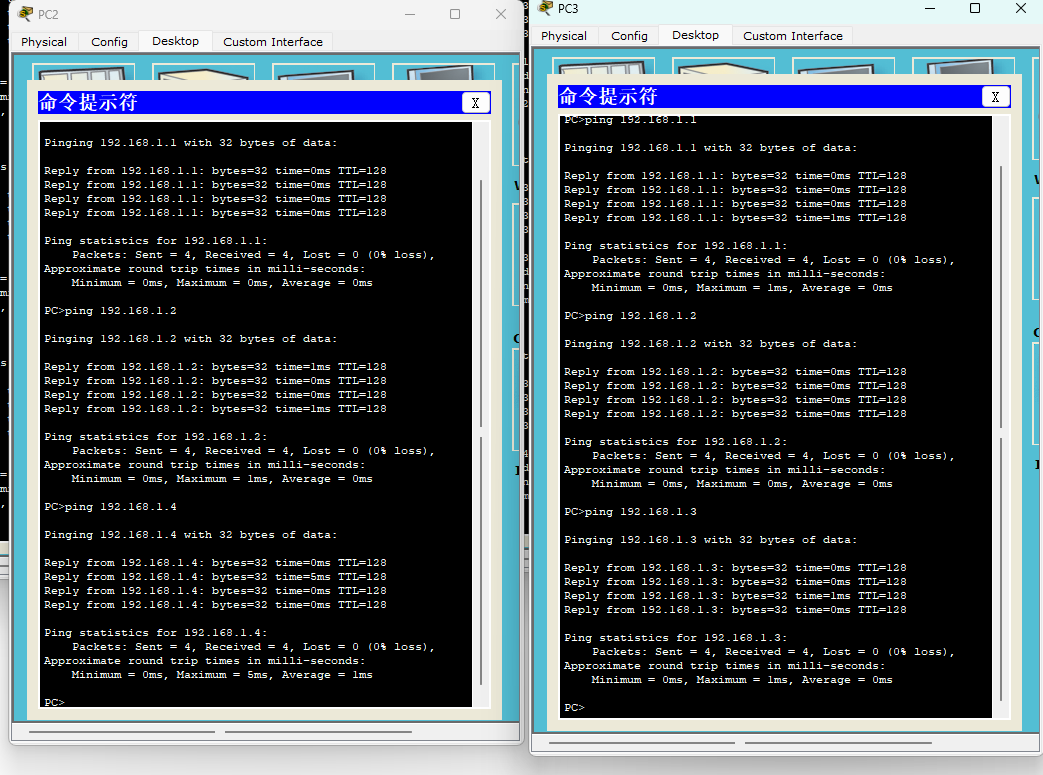Close the PC3 command prompt with X
This screenshot has width=1043, height=775.
[995, 97]
